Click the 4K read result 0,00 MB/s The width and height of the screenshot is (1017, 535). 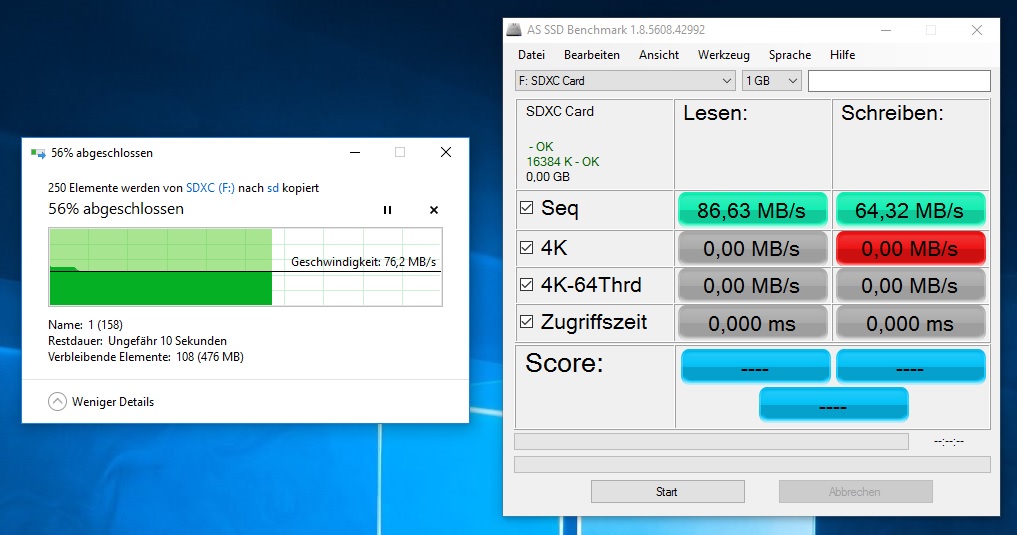pyautogui.click(x=752, y=248)
